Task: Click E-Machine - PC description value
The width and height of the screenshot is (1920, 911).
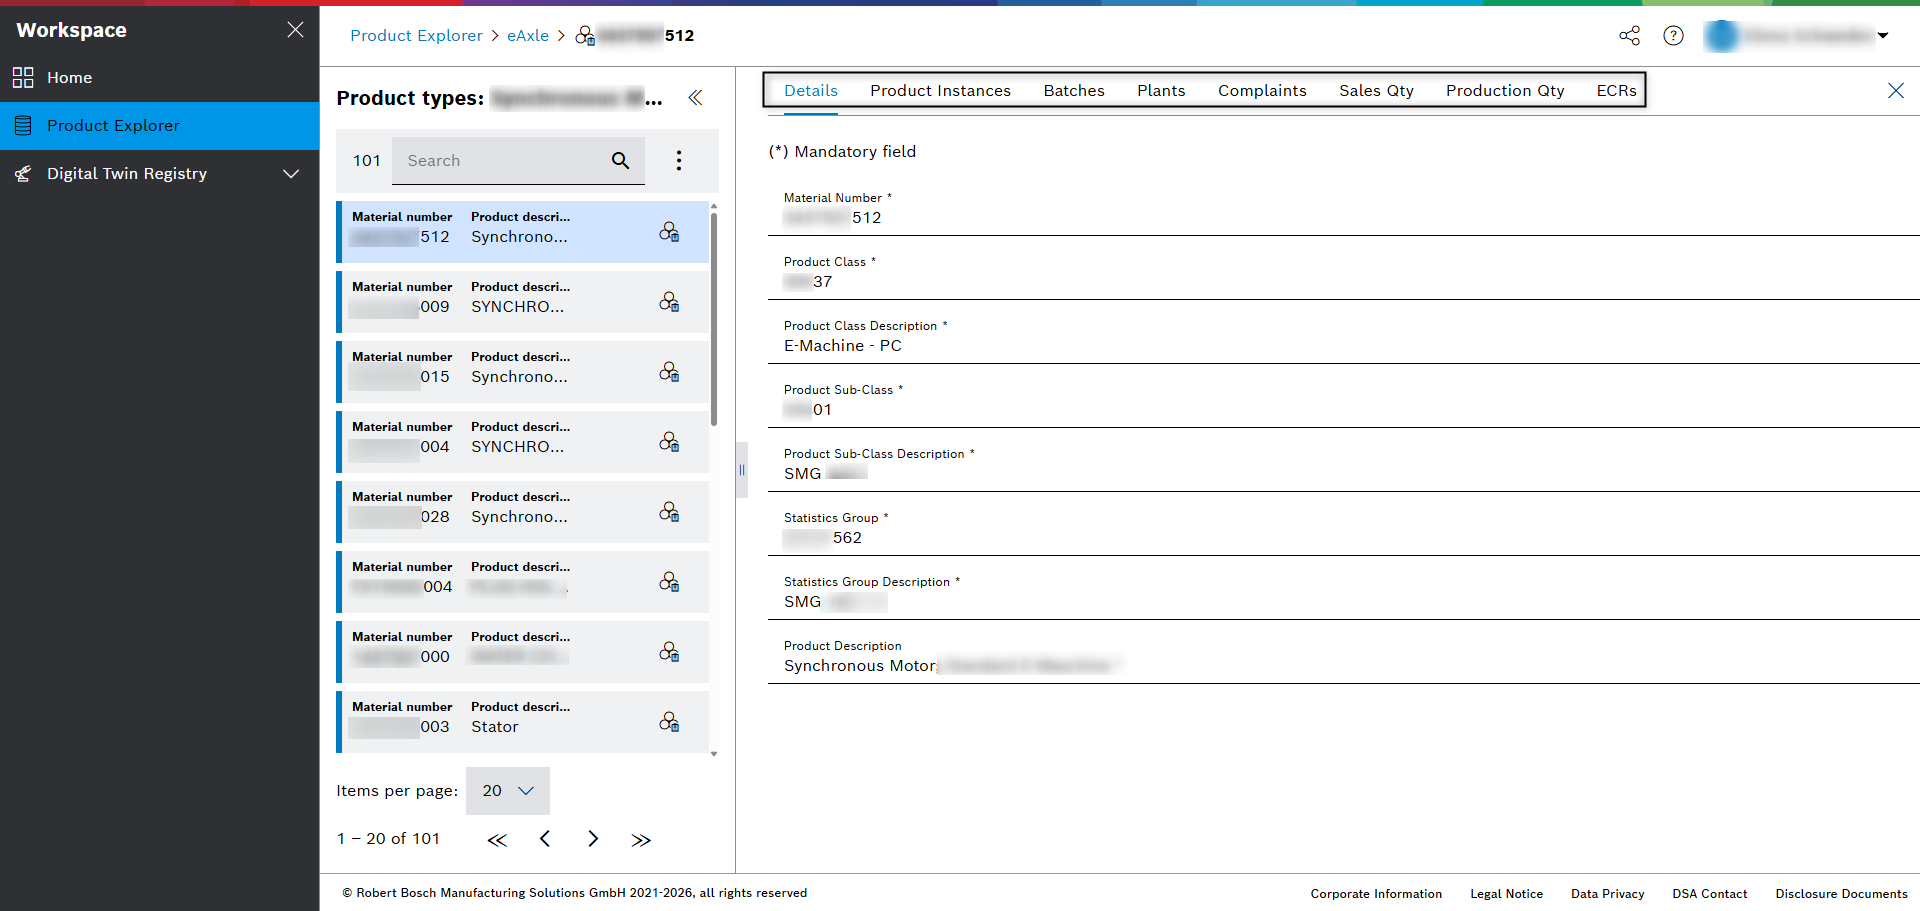Action: coord(843,346)
